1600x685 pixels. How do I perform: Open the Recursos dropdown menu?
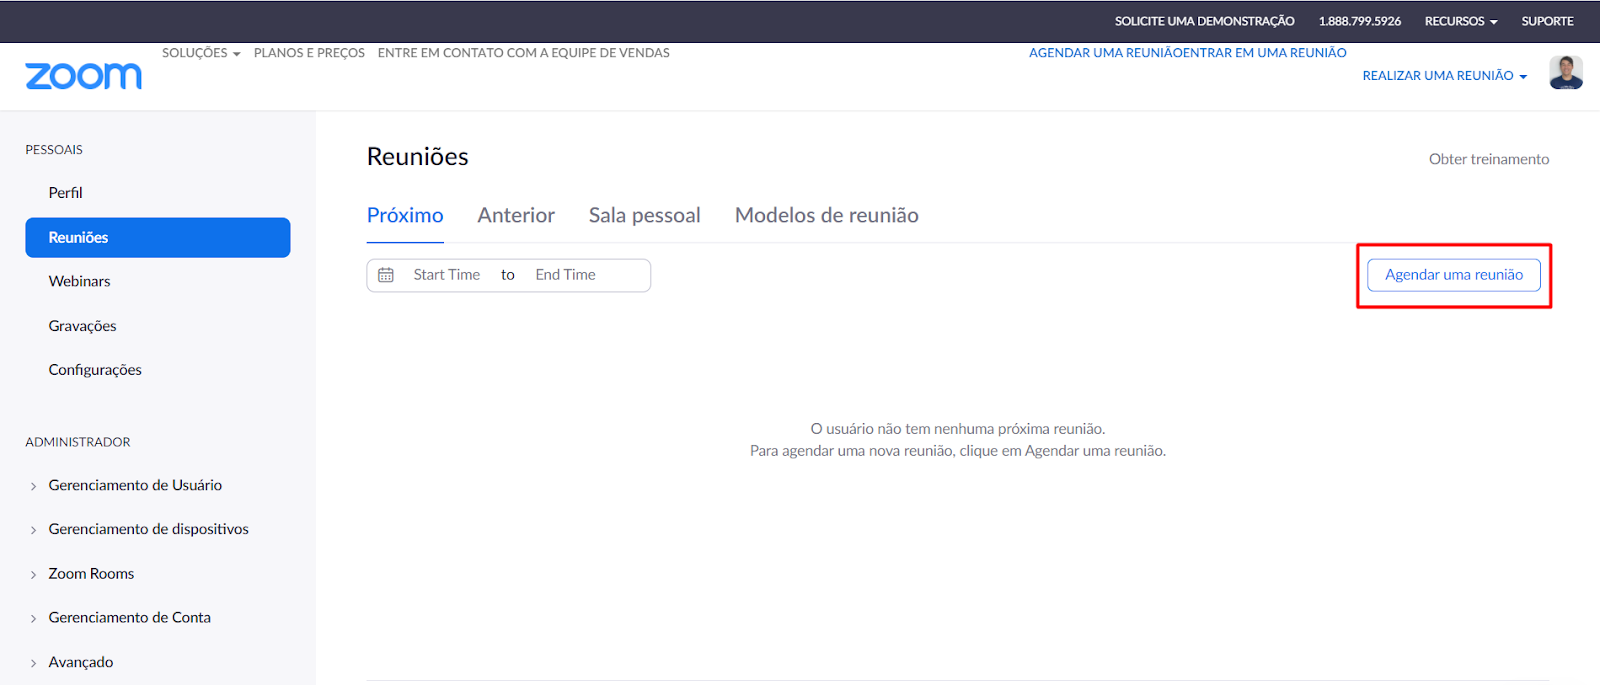(x=1461, y=21)
